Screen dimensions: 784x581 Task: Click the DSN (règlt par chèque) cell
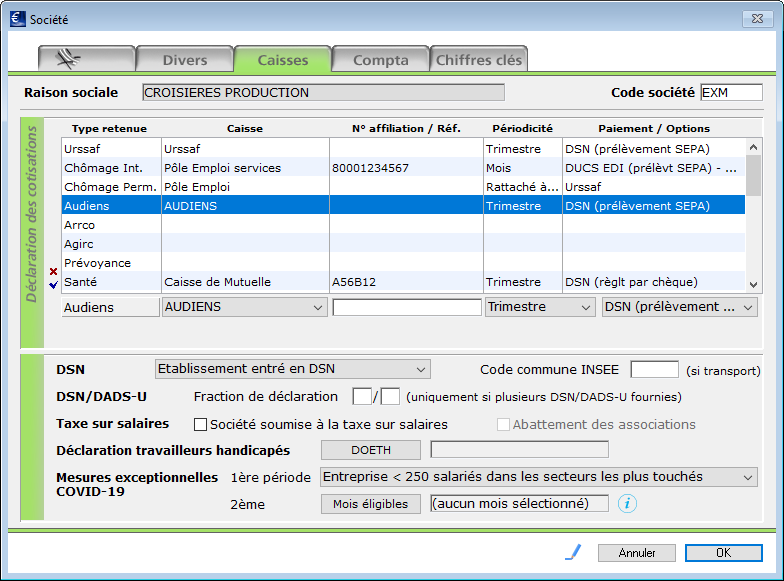(x=654, y=282)
